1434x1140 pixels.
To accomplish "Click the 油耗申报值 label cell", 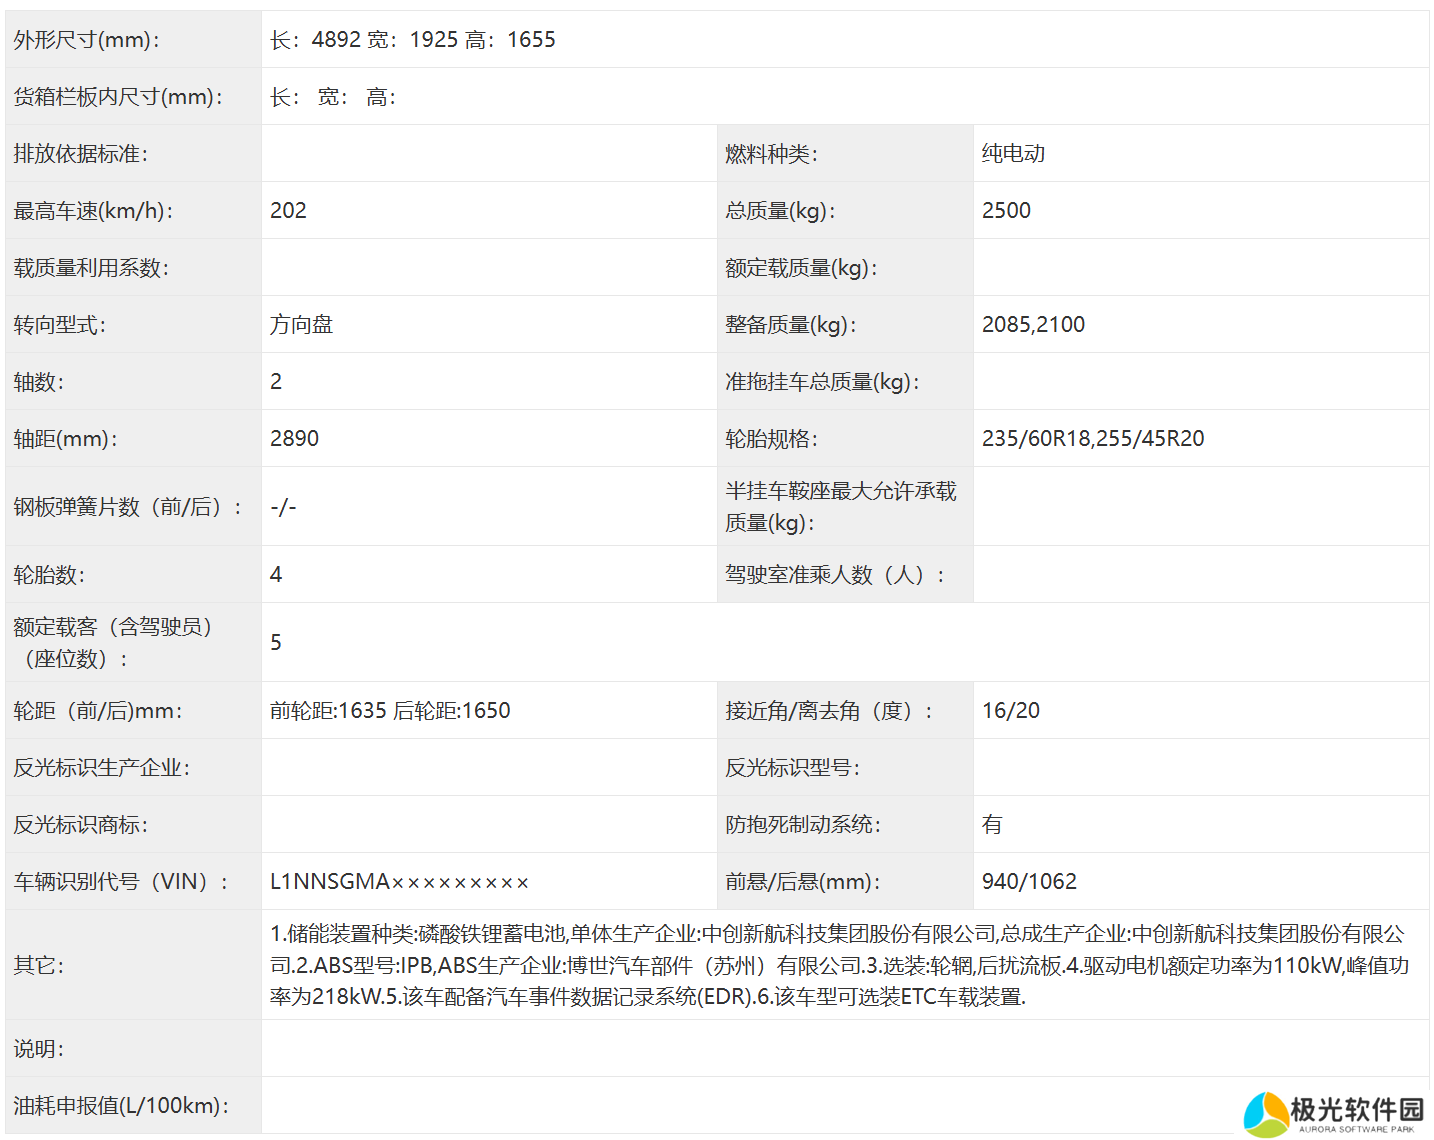I will point(121,1106).
